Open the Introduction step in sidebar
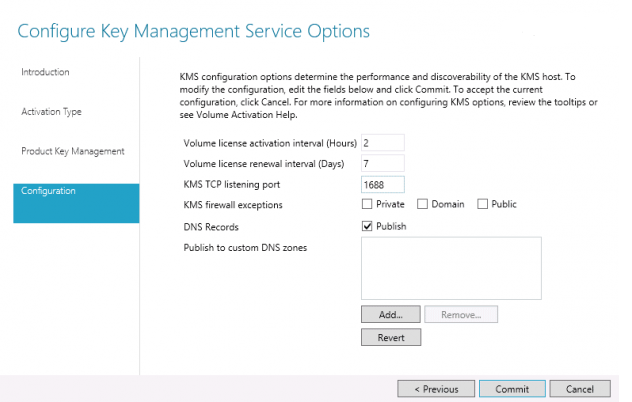632x402 pixels. (45, 72)
